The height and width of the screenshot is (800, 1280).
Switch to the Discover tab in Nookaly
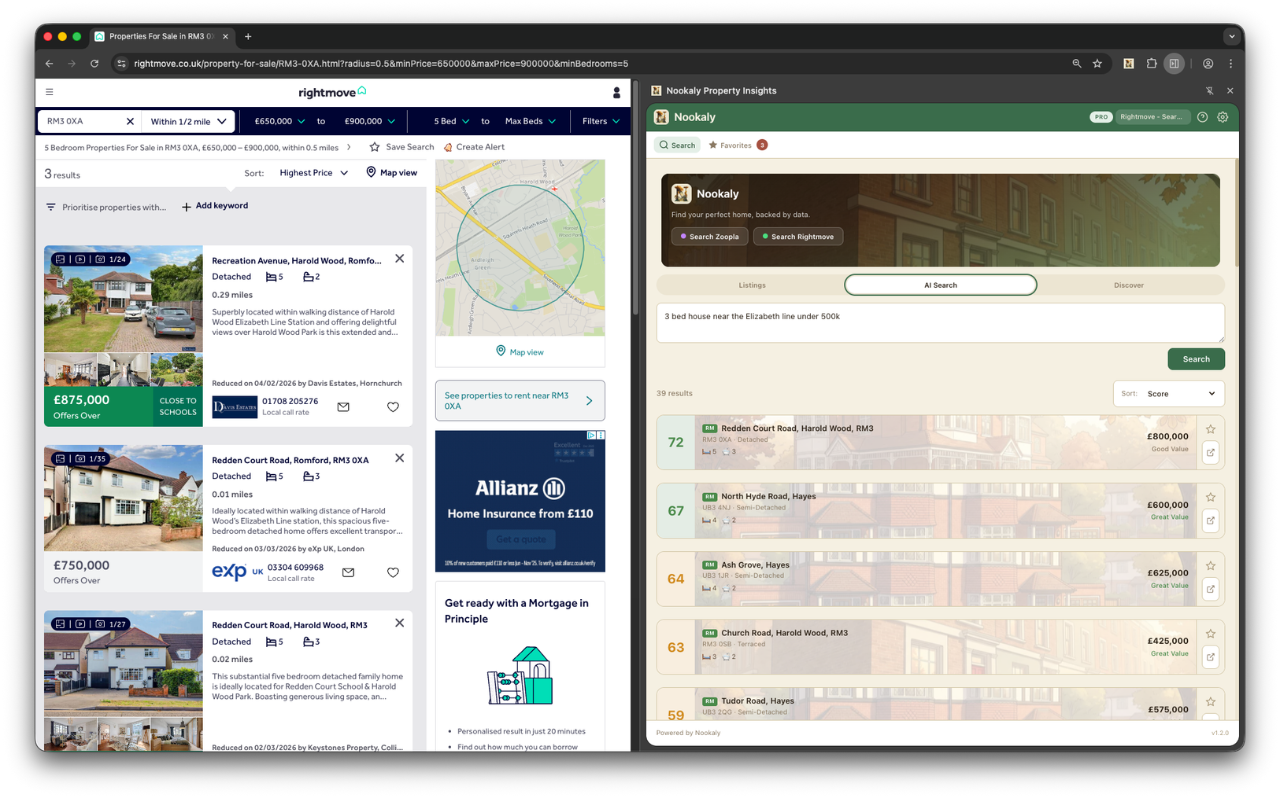coord(1128,284)
